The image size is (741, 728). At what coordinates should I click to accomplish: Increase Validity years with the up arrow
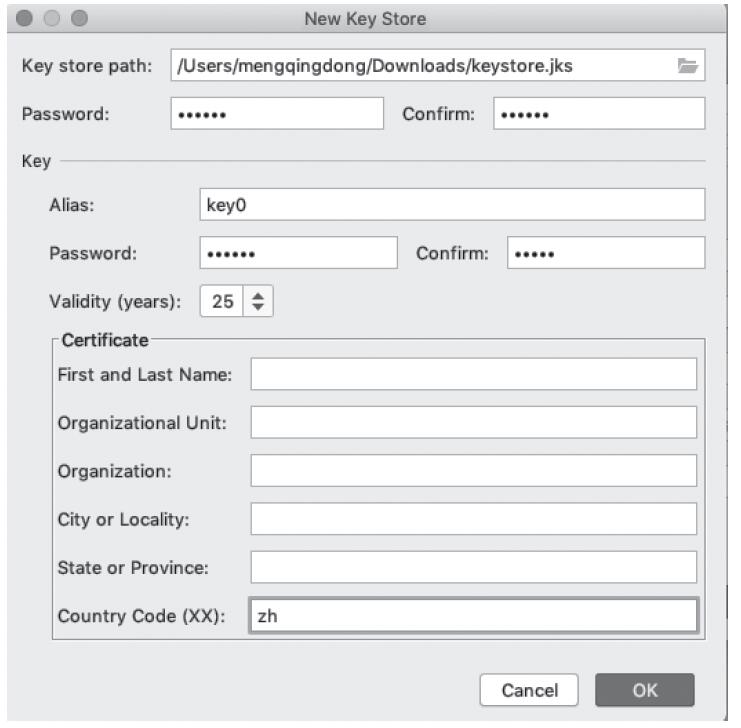click(x=258, y=295)
